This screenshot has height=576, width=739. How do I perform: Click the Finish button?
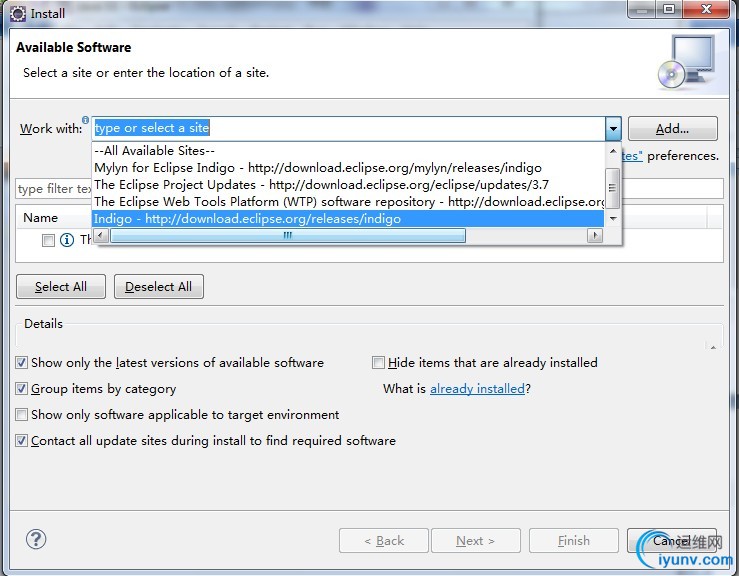tap(574, 541)
